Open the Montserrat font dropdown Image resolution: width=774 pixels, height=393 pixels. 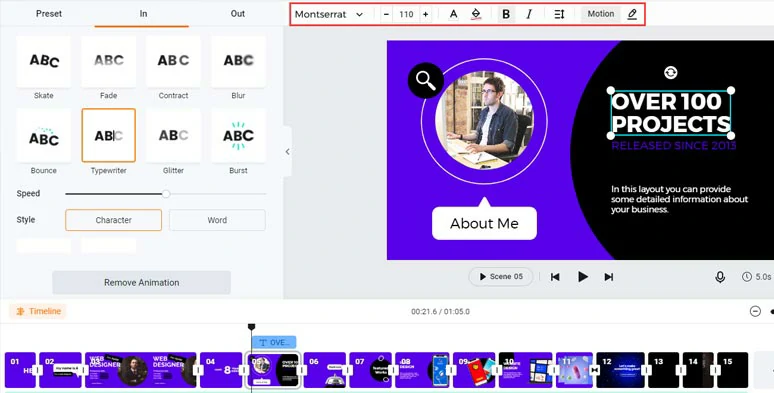pos(329,14)
